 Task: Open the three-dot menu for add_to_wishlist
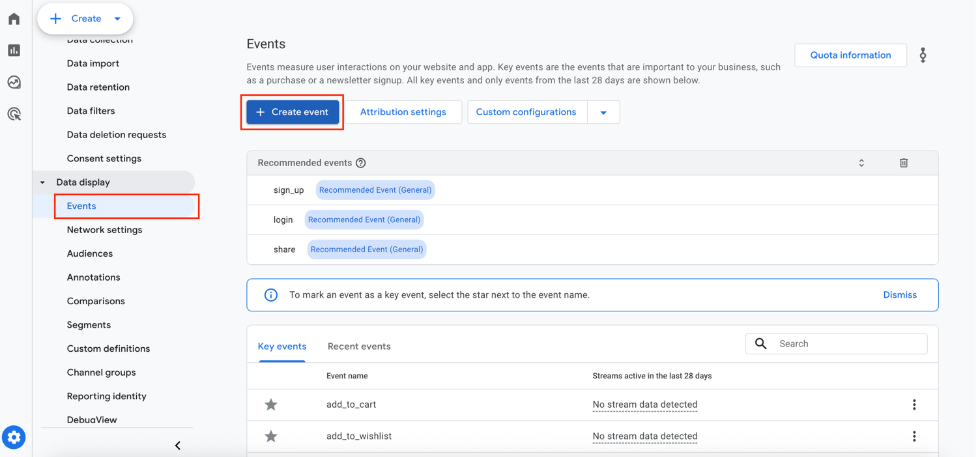pyautogui.click(x=914, y=436)
